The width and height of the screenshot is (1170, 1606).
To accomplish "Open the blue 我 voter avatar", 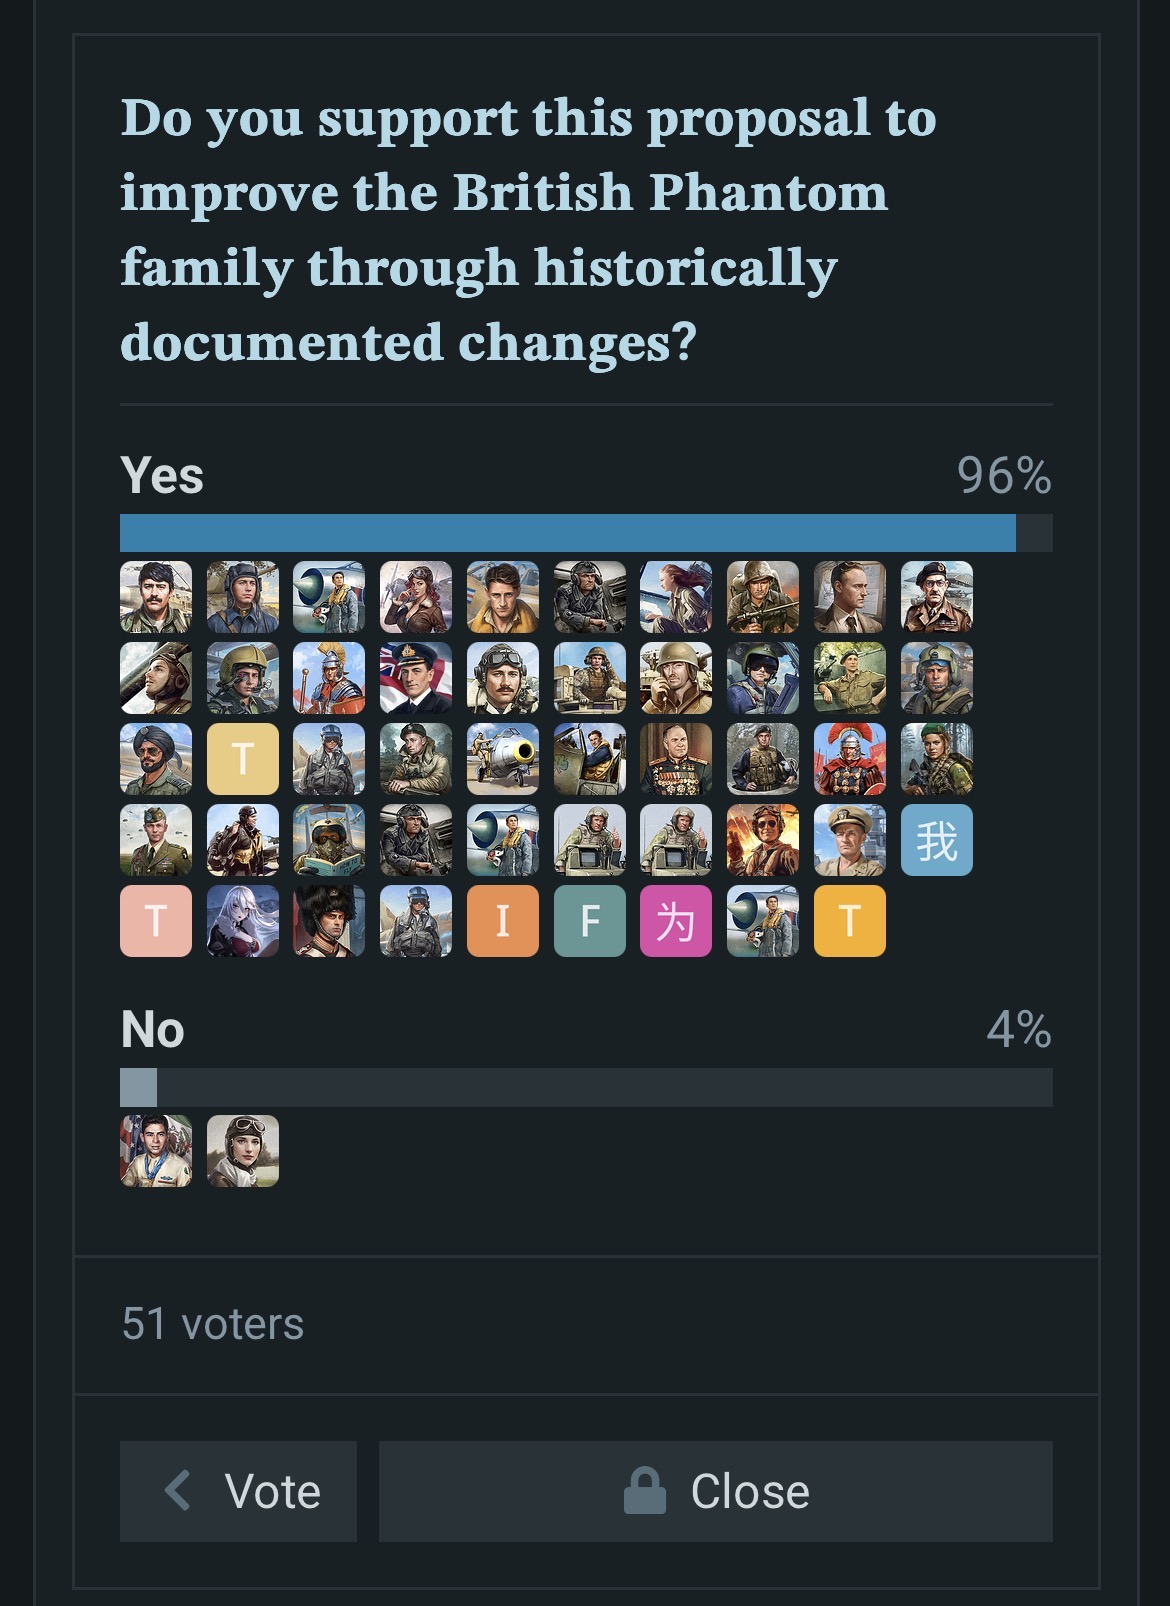I will point(937,840).
